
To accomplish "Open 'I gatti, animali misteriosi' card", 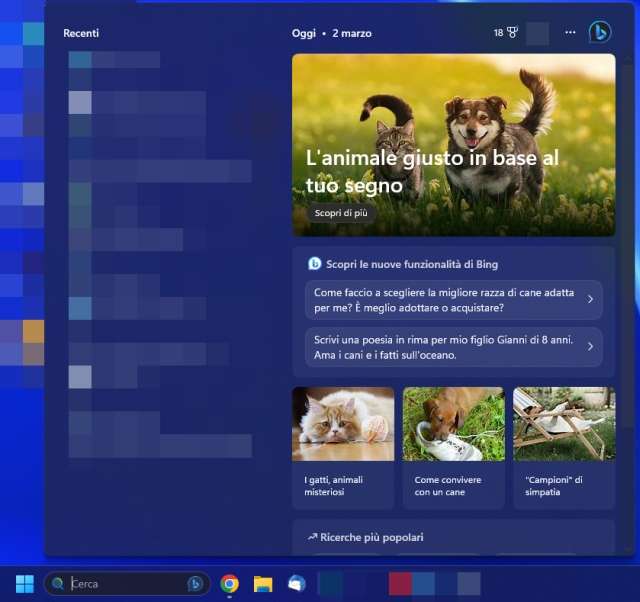I will tap(343, 447).
